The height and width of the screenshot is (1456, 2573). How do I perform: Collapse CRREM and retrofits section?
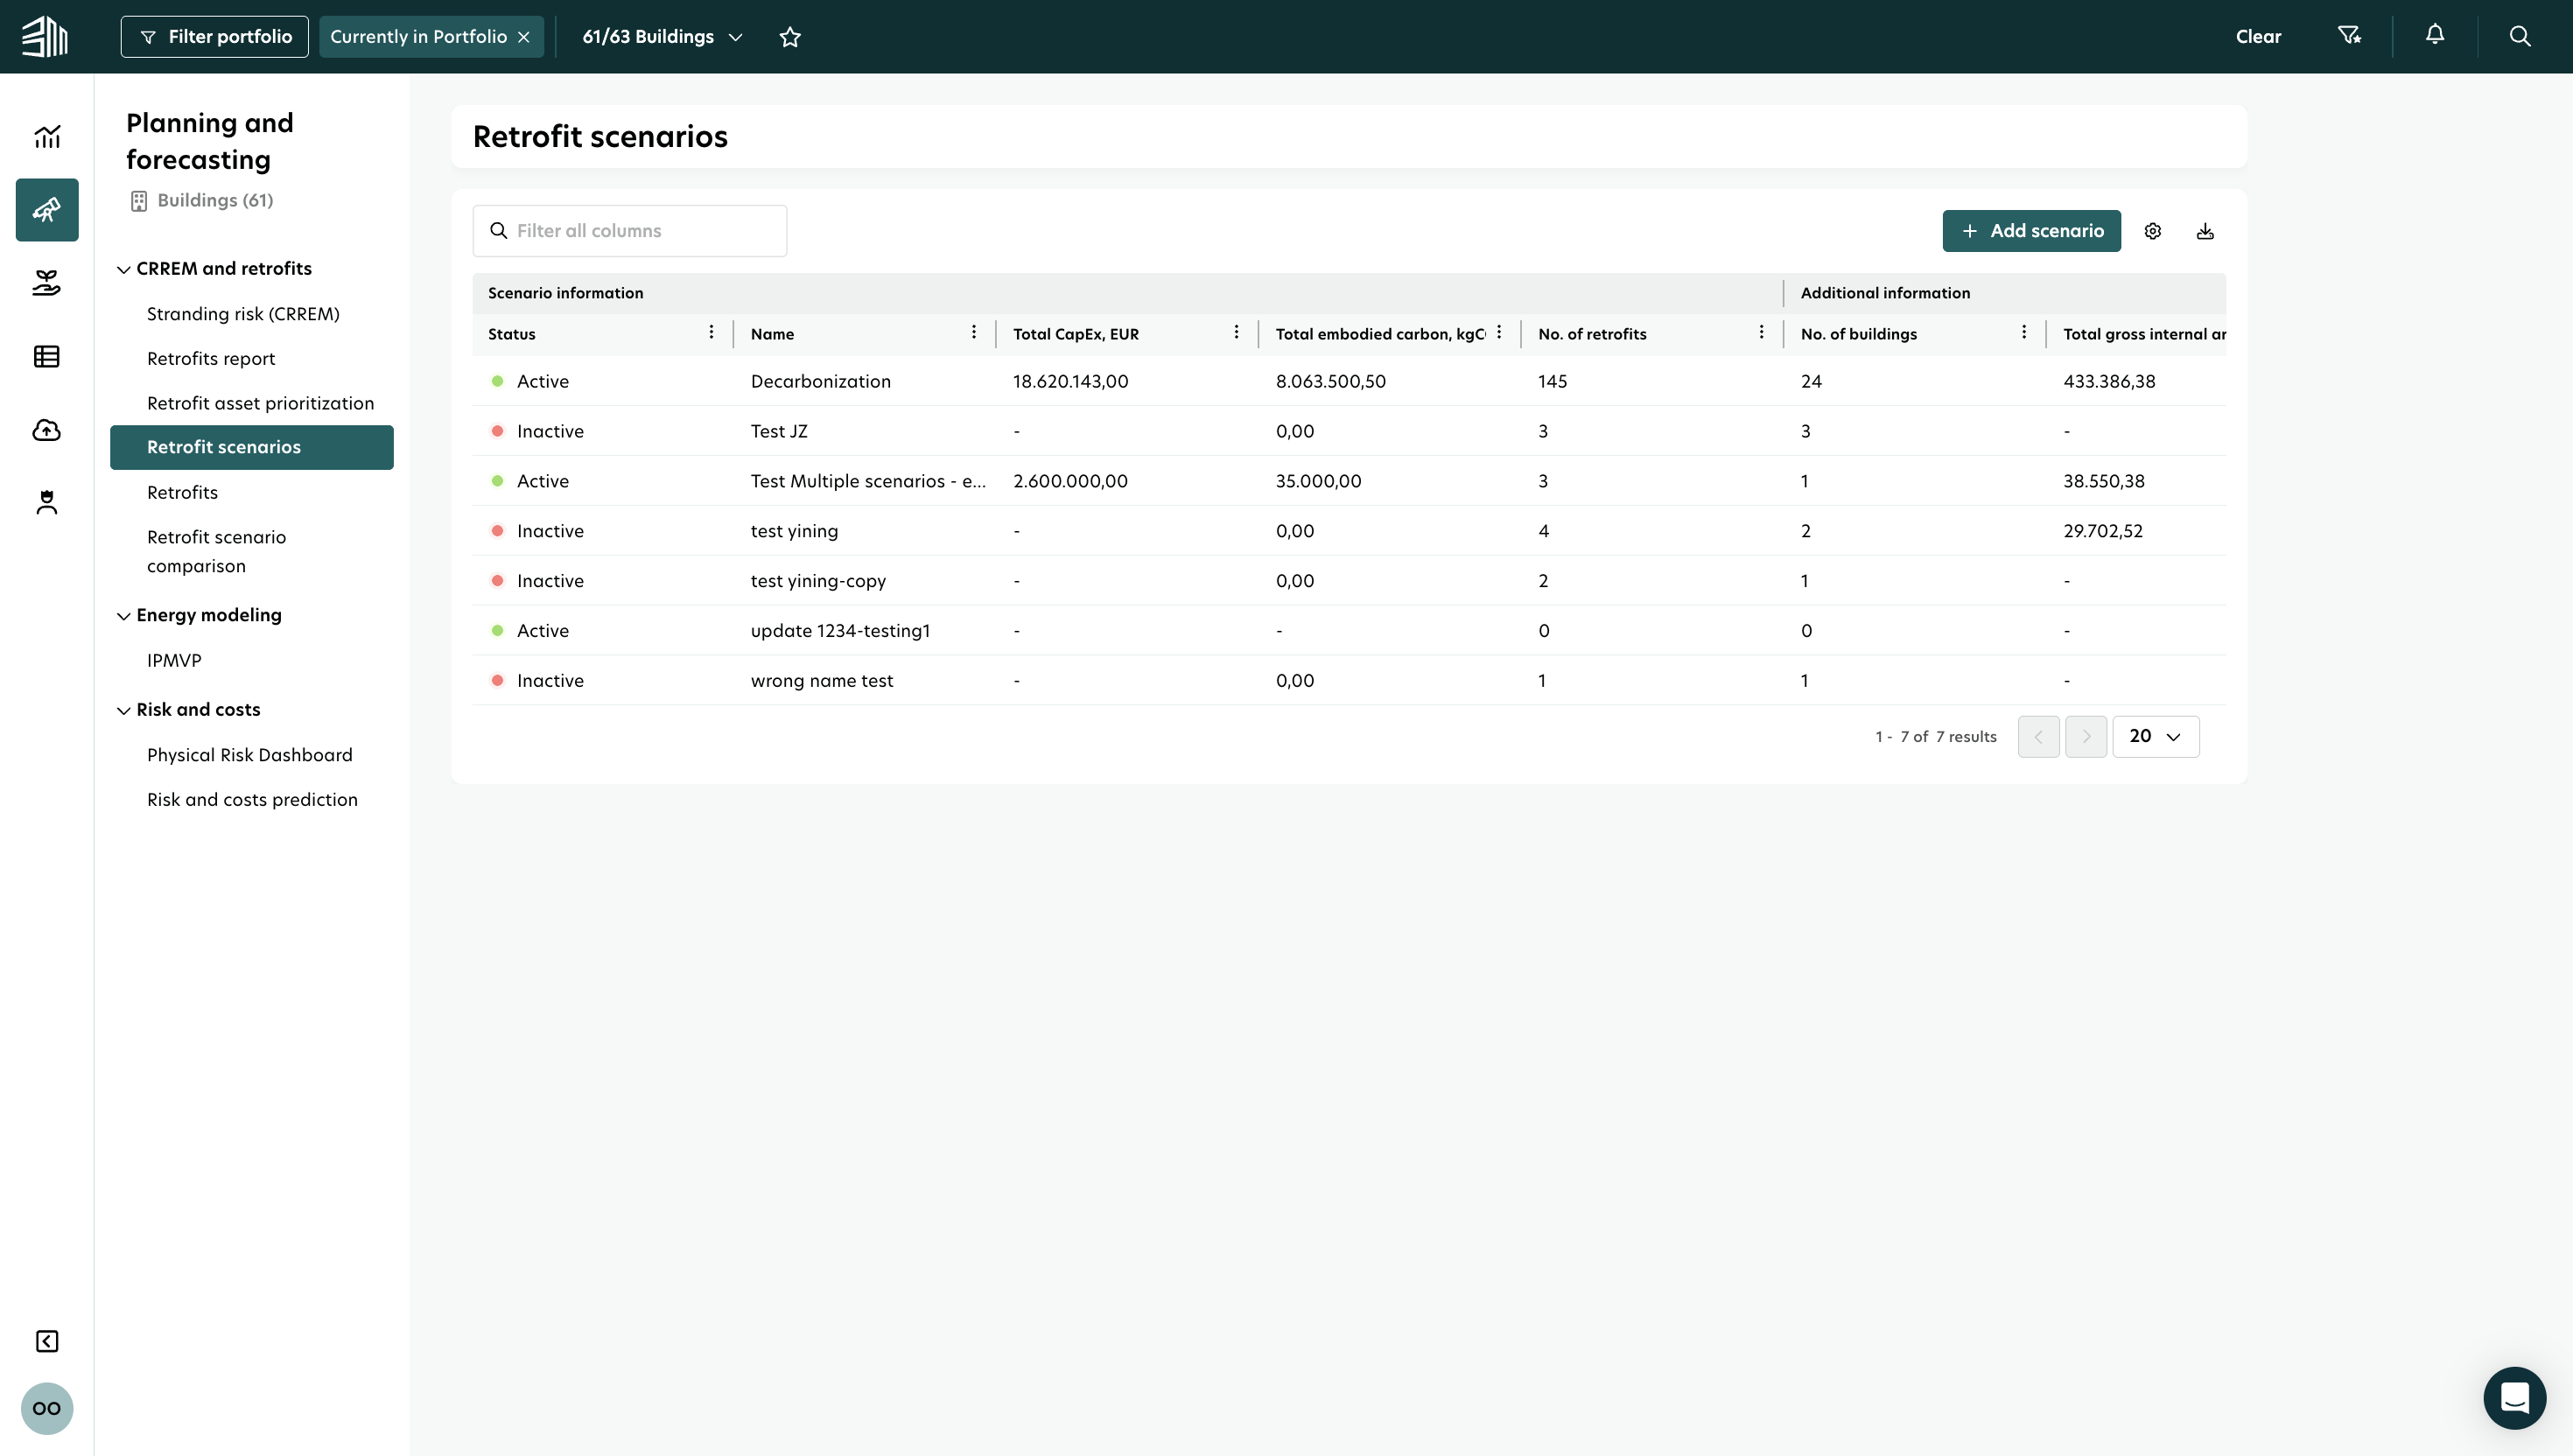(124, 269)
